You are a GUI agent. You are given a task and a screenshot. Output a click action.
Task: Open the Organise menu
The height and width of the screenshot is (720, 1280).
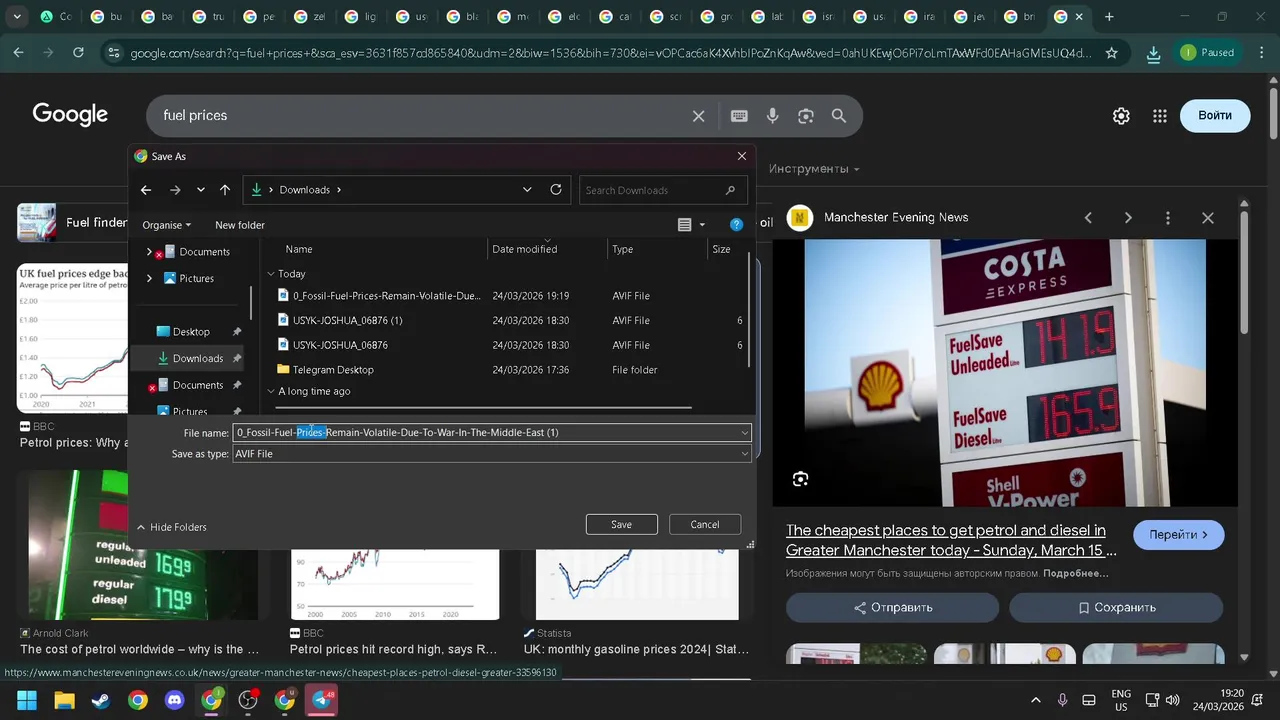(x=166, y=225)
